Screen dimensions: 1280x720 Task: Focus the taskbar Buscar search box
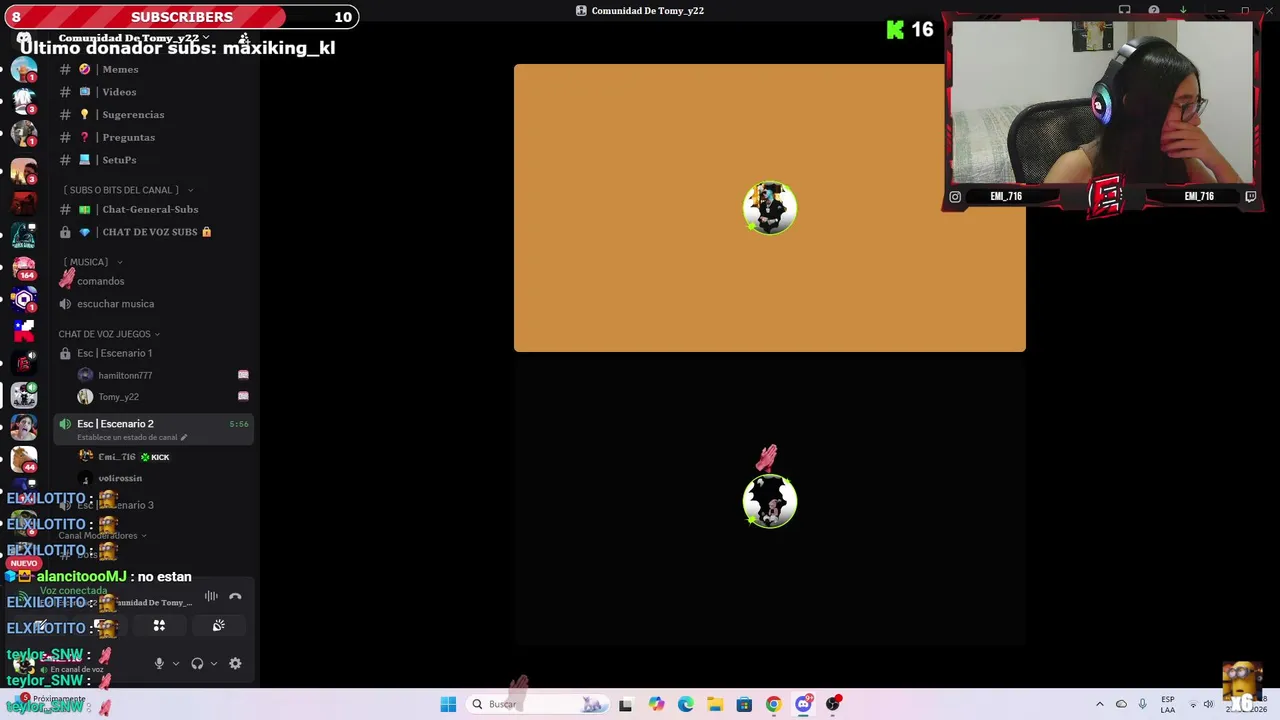(538, 704)
